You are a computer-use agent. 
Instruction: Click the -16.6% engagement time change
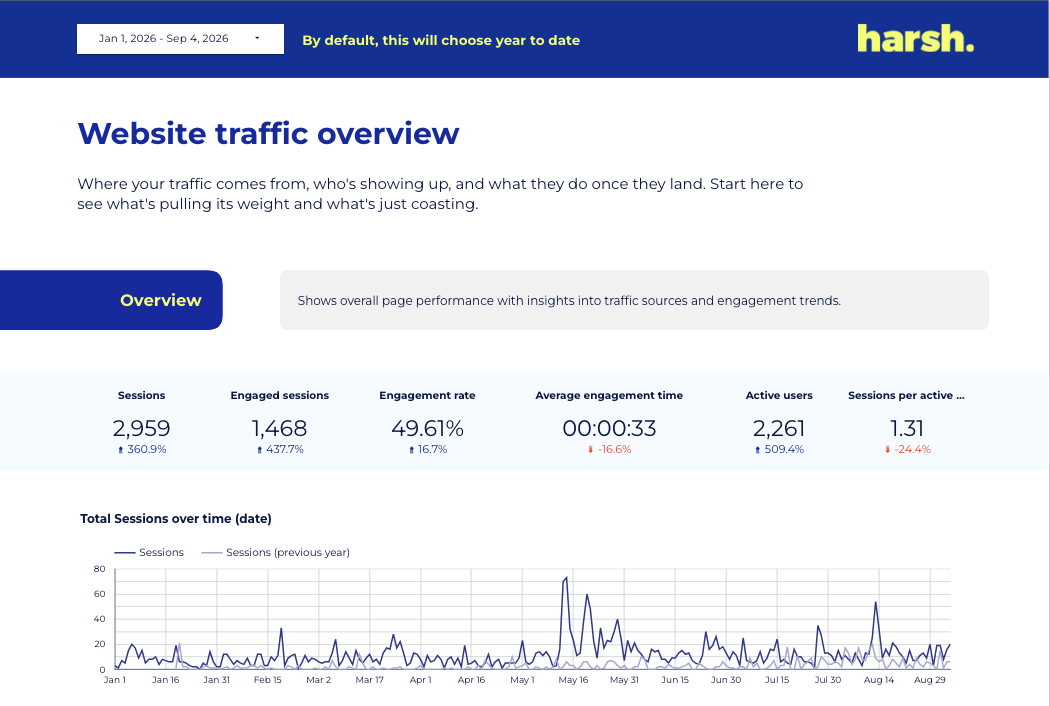click(x=609, y=449)
